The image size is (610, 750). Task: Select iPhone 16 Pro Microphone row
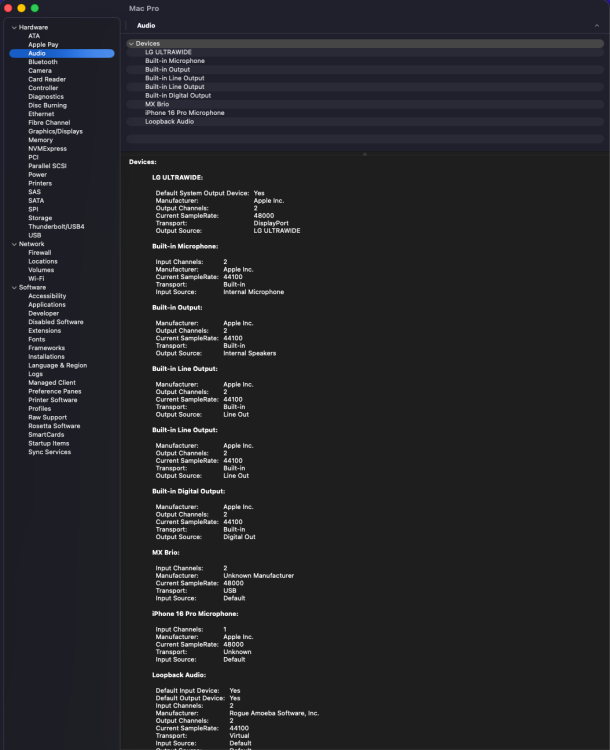pyautogui.click(x=365, y=113)
